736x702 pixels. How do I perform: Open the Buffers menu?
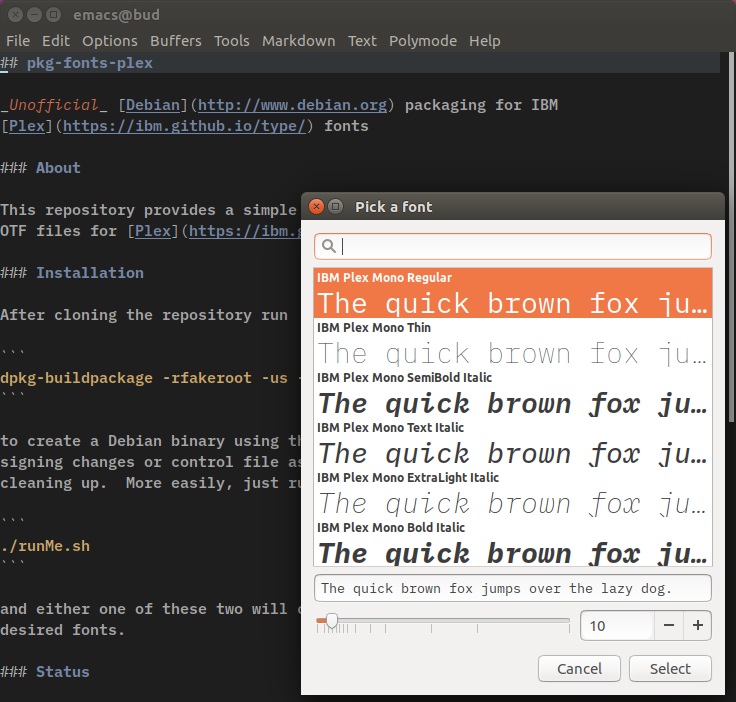tap(176, 41)
